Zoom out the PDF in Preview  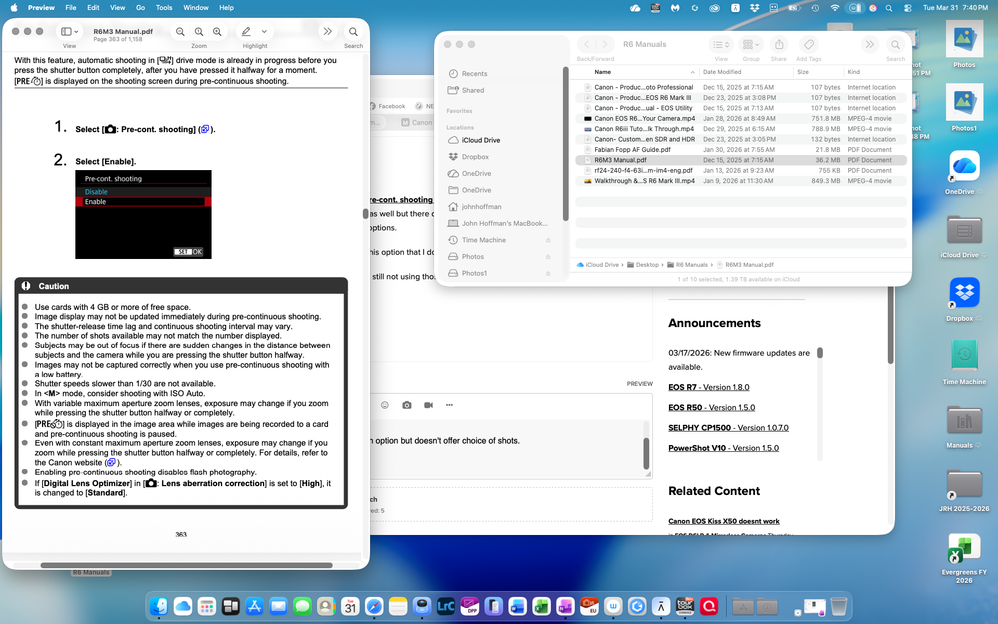point(181,31)
